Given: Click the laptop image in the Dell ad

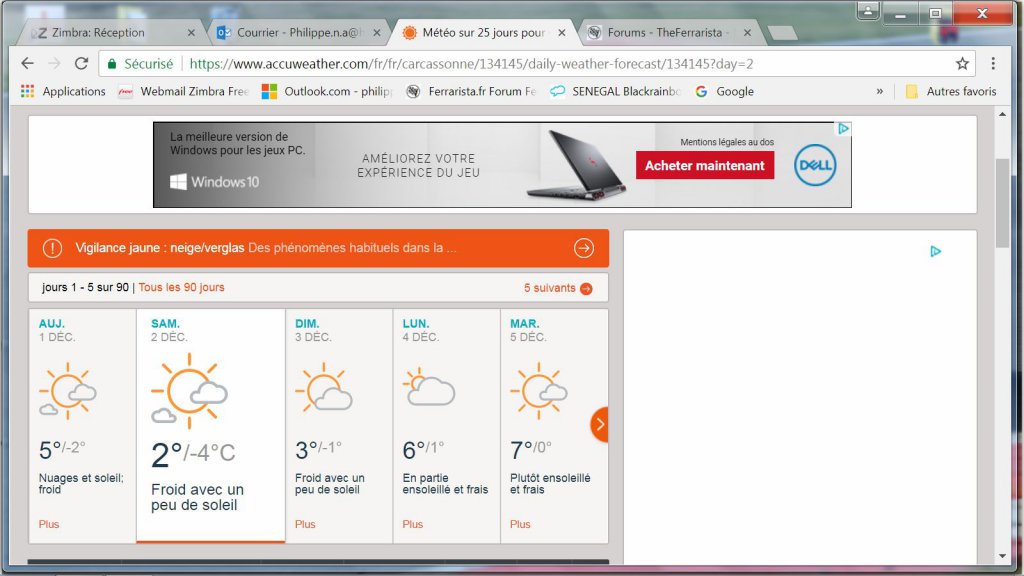Looking at the screenshot, I should (x=578, y=164).
